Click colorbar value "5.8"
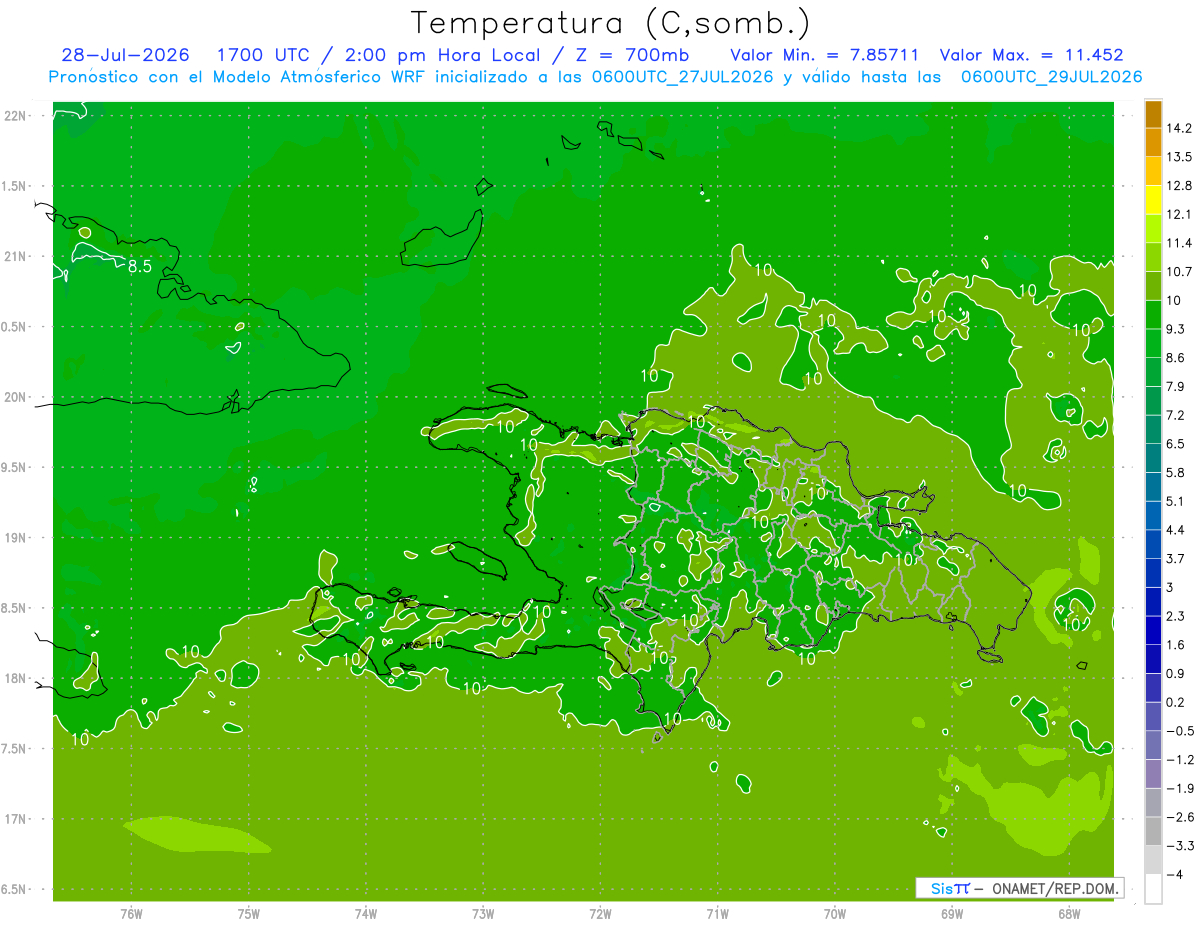 click(x=1175, y=472)
